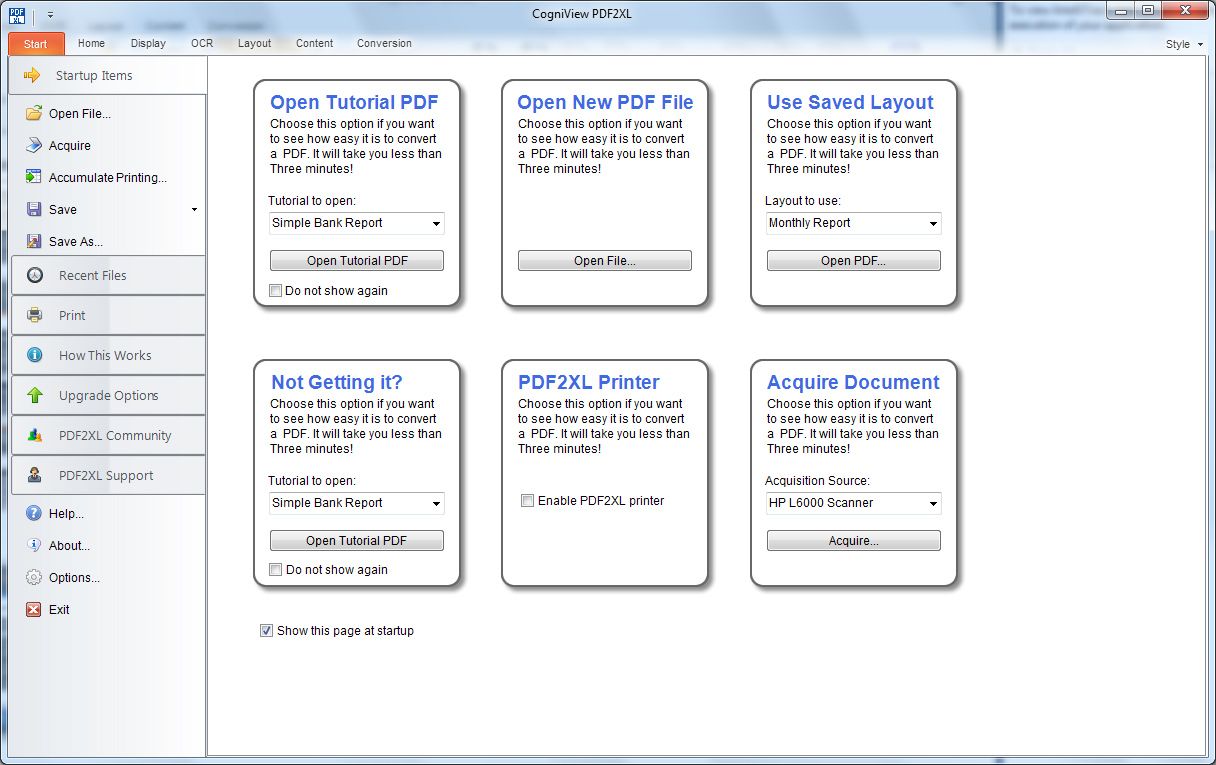Click the red Exit icon

pos(34,609)
